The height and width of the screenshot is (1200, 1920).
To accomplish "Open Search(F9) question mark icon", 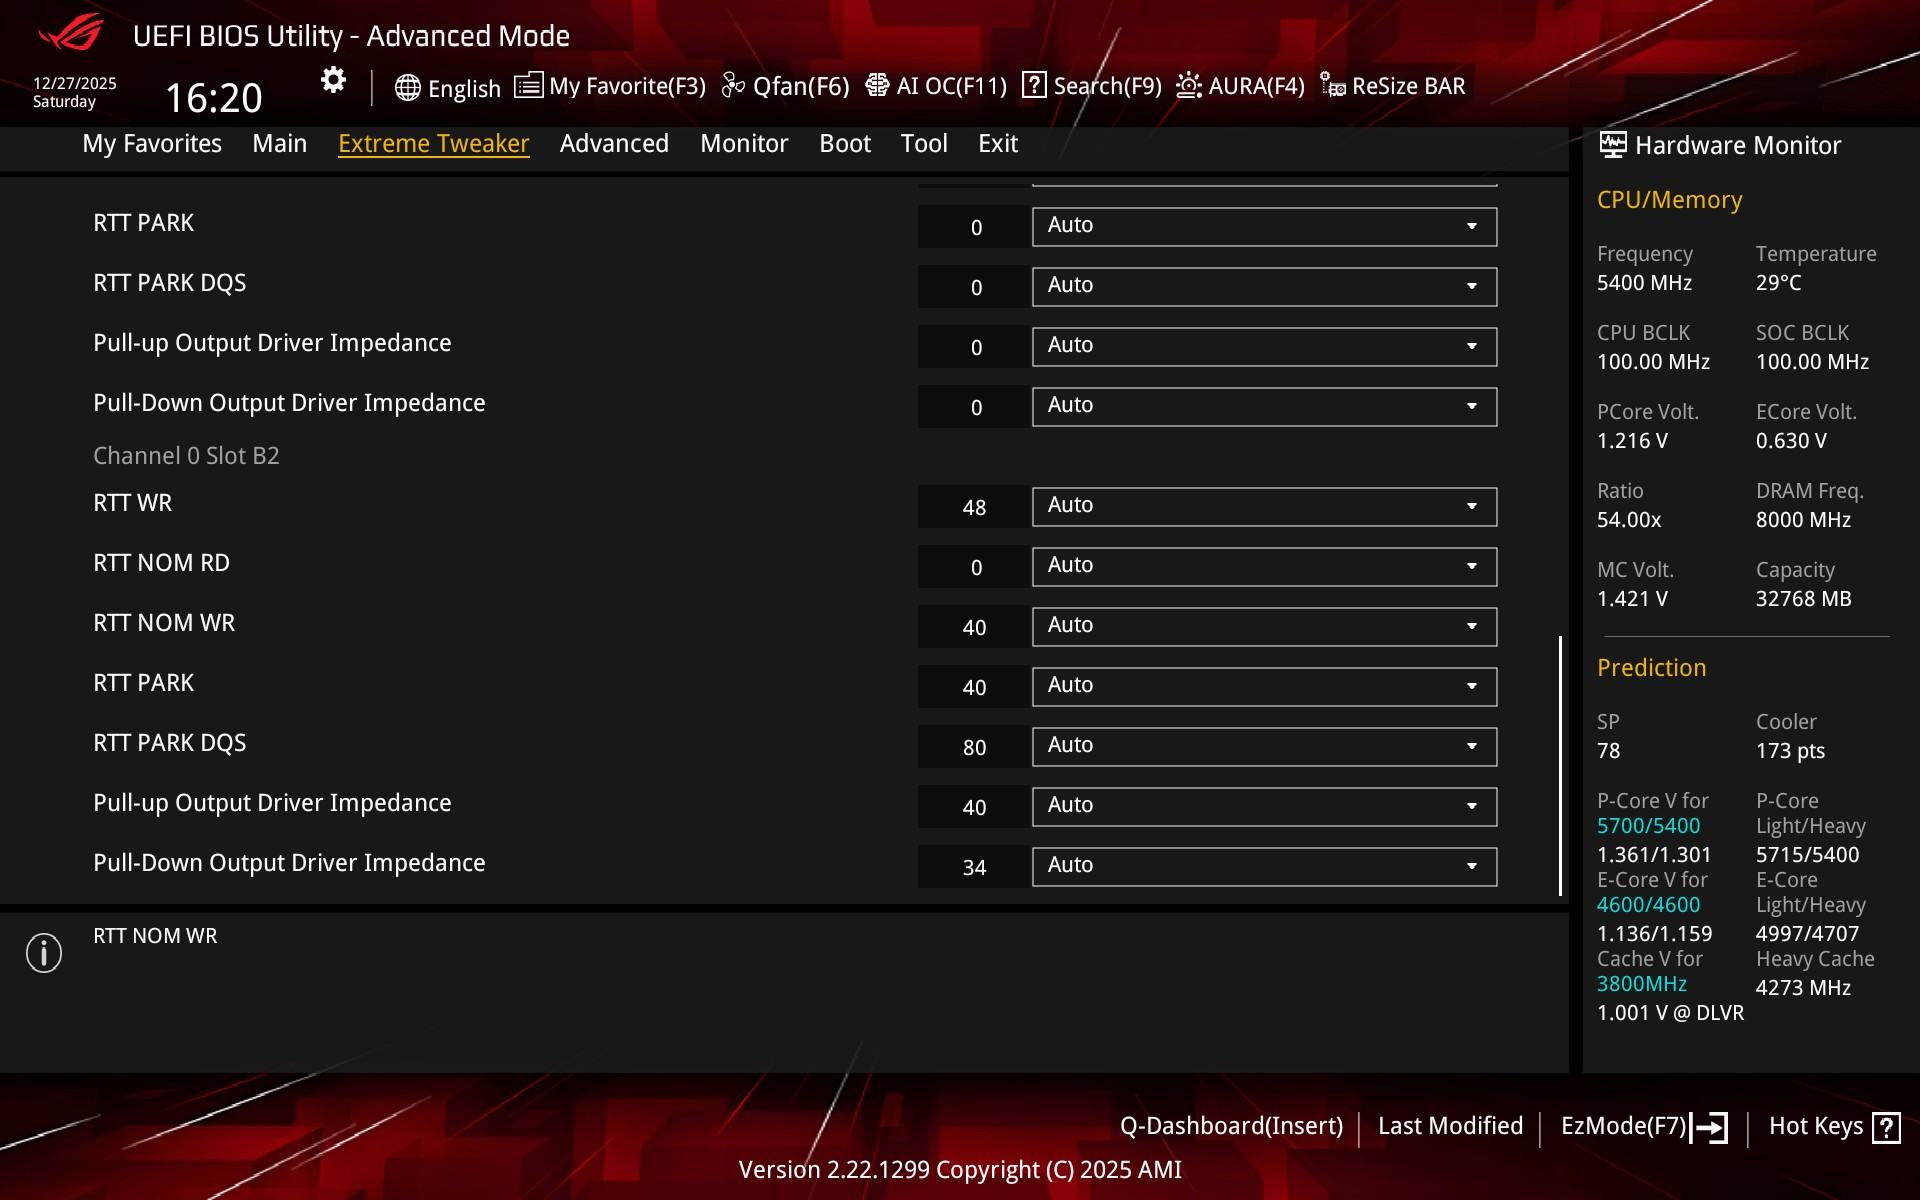I will [1033, 86].
